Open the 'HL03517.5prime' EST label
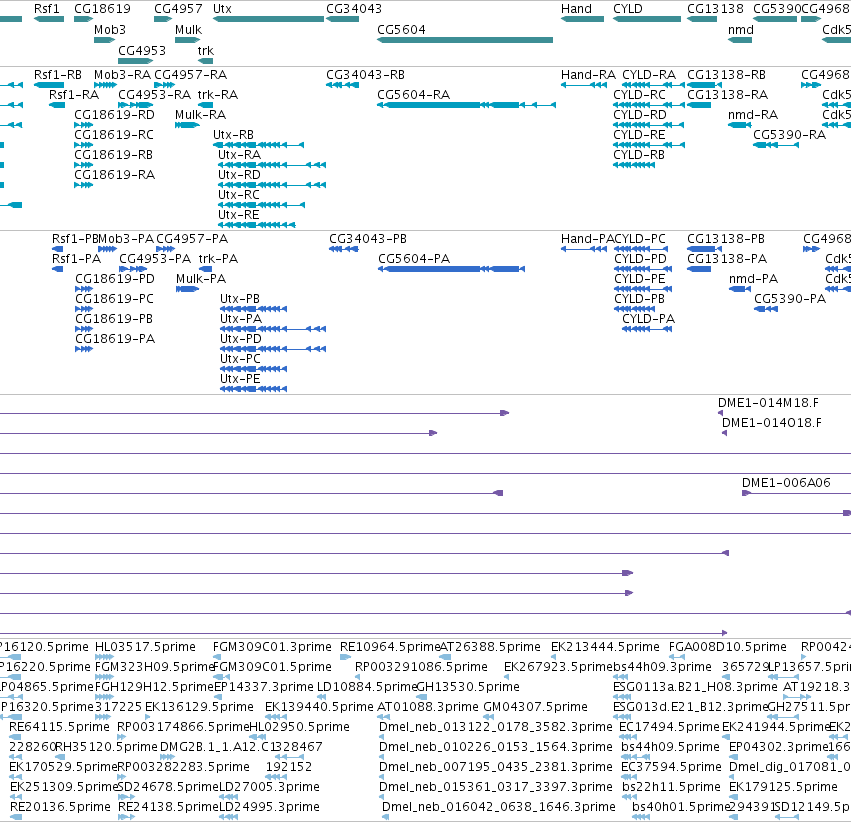Viewport: 851px width, 822px height. (145, 647)
